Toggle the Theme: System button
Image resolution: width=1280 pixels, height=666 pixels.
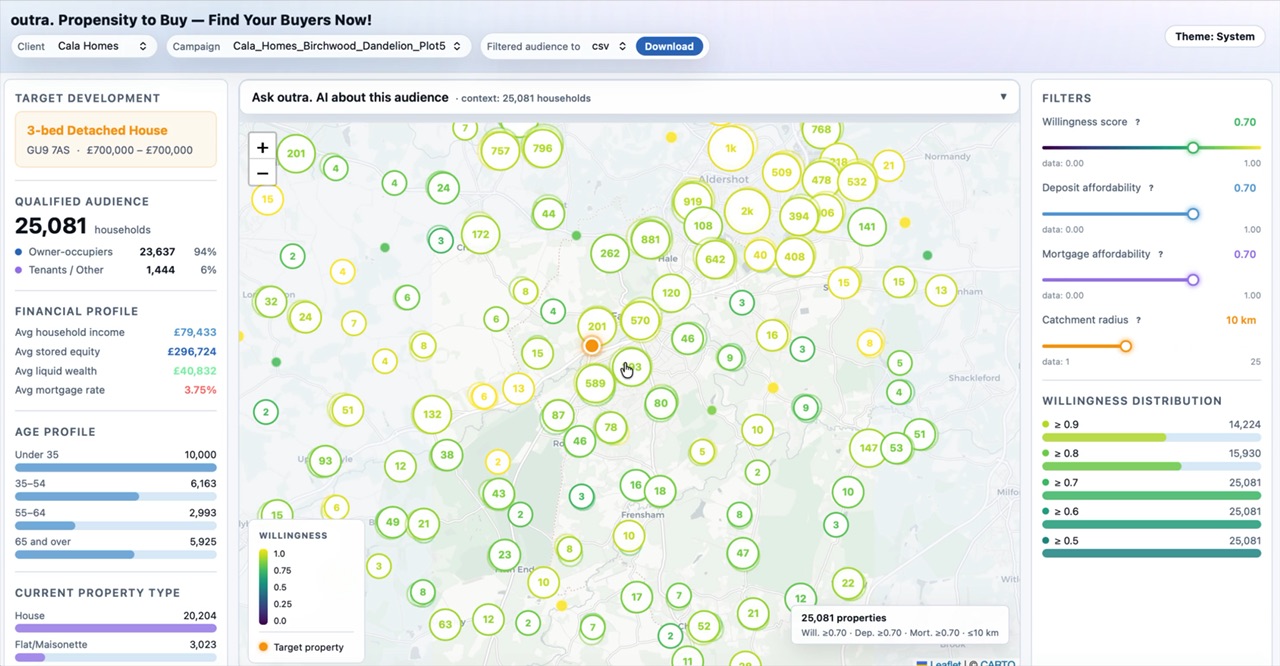coord(1214,37)
